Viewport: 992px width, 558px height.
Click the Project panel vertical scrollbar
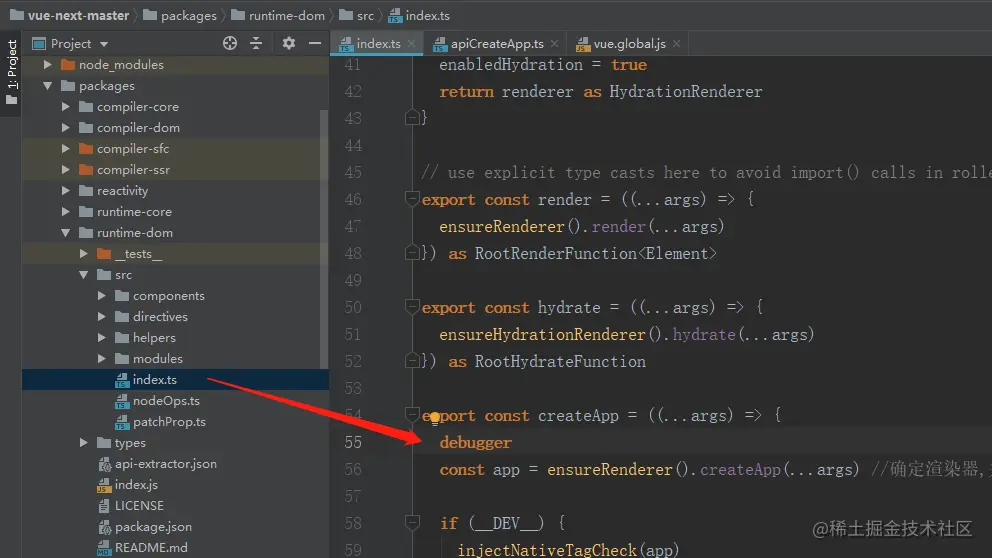tap(325, 239)
